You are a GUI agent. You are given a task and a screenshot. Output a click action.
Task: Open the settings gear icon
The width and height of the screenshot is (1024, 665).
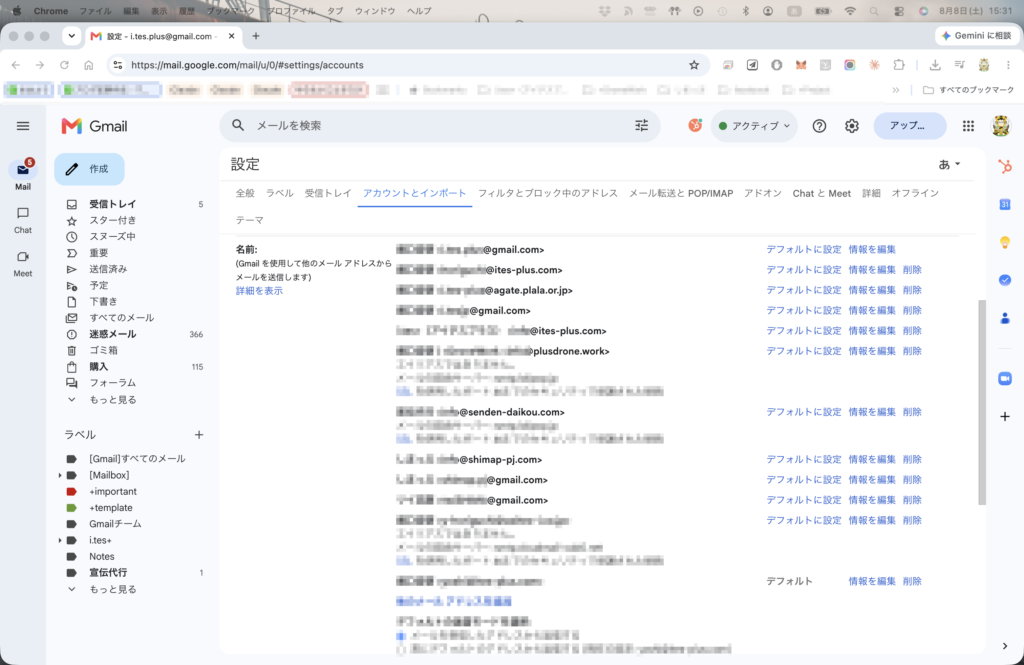point(852,126)
